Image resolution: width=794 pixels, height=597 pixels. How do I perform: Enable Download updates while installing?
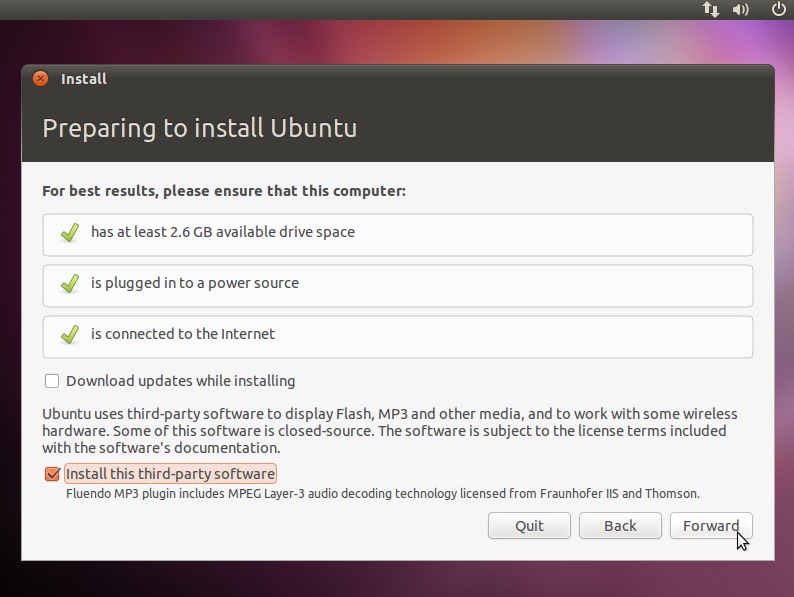pos(52,381)
